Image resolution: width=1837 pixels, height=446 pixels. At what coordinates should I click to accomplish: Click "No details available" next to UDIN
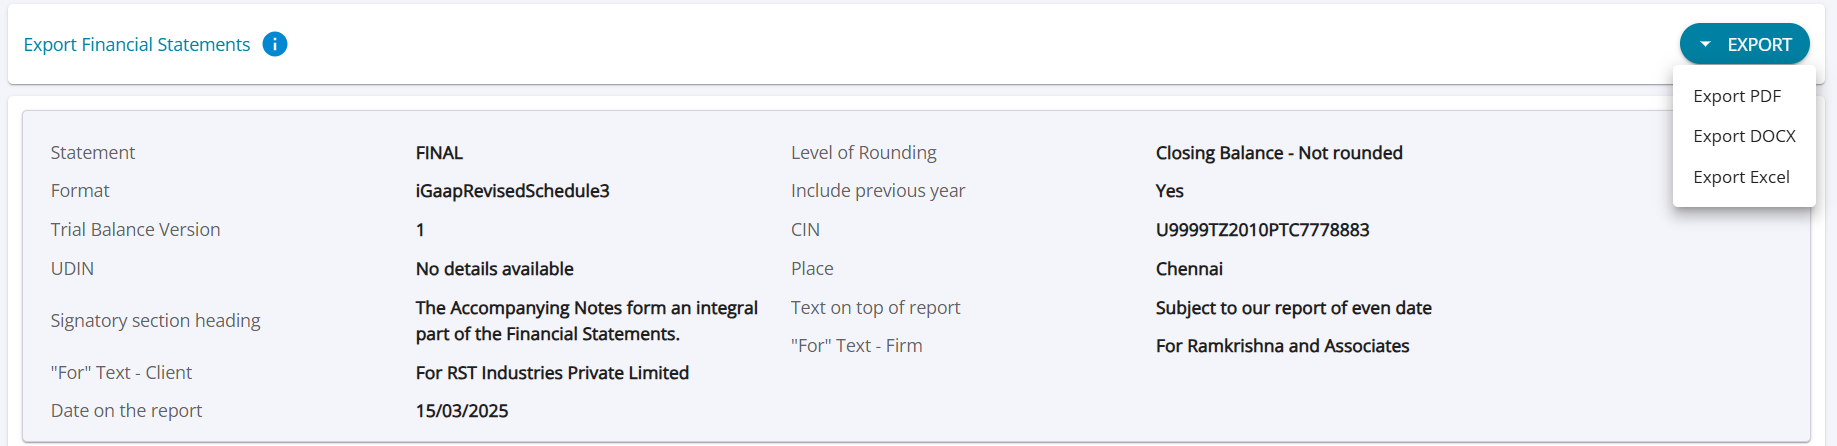click(x=494, y=269)
